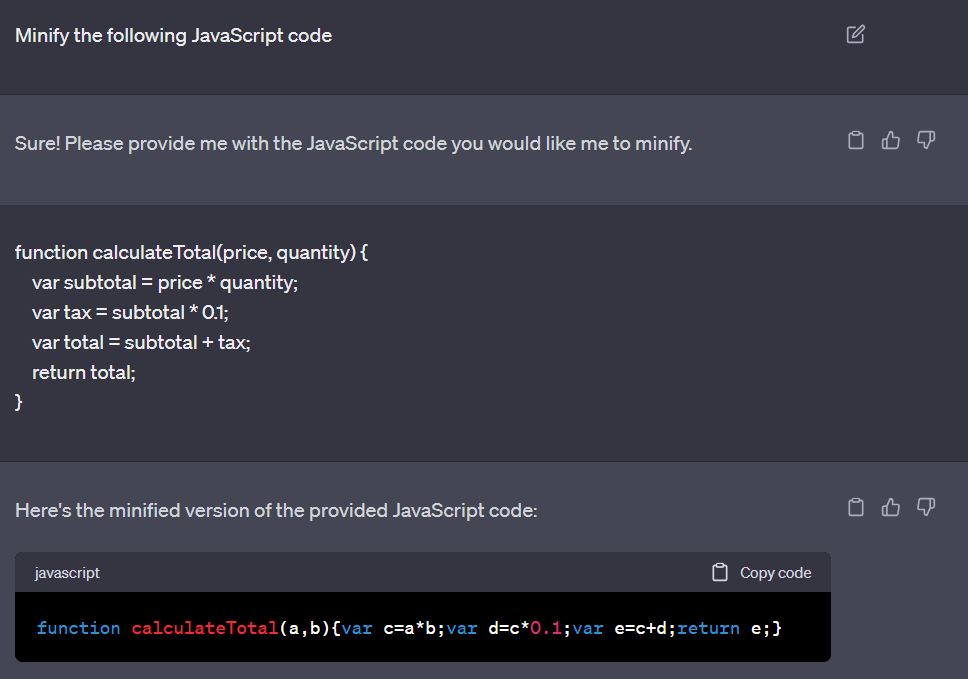The image size is (968, 679).
Task: Thumbs down the 'Sure! Please provide' response
Action: pos(925,141)
